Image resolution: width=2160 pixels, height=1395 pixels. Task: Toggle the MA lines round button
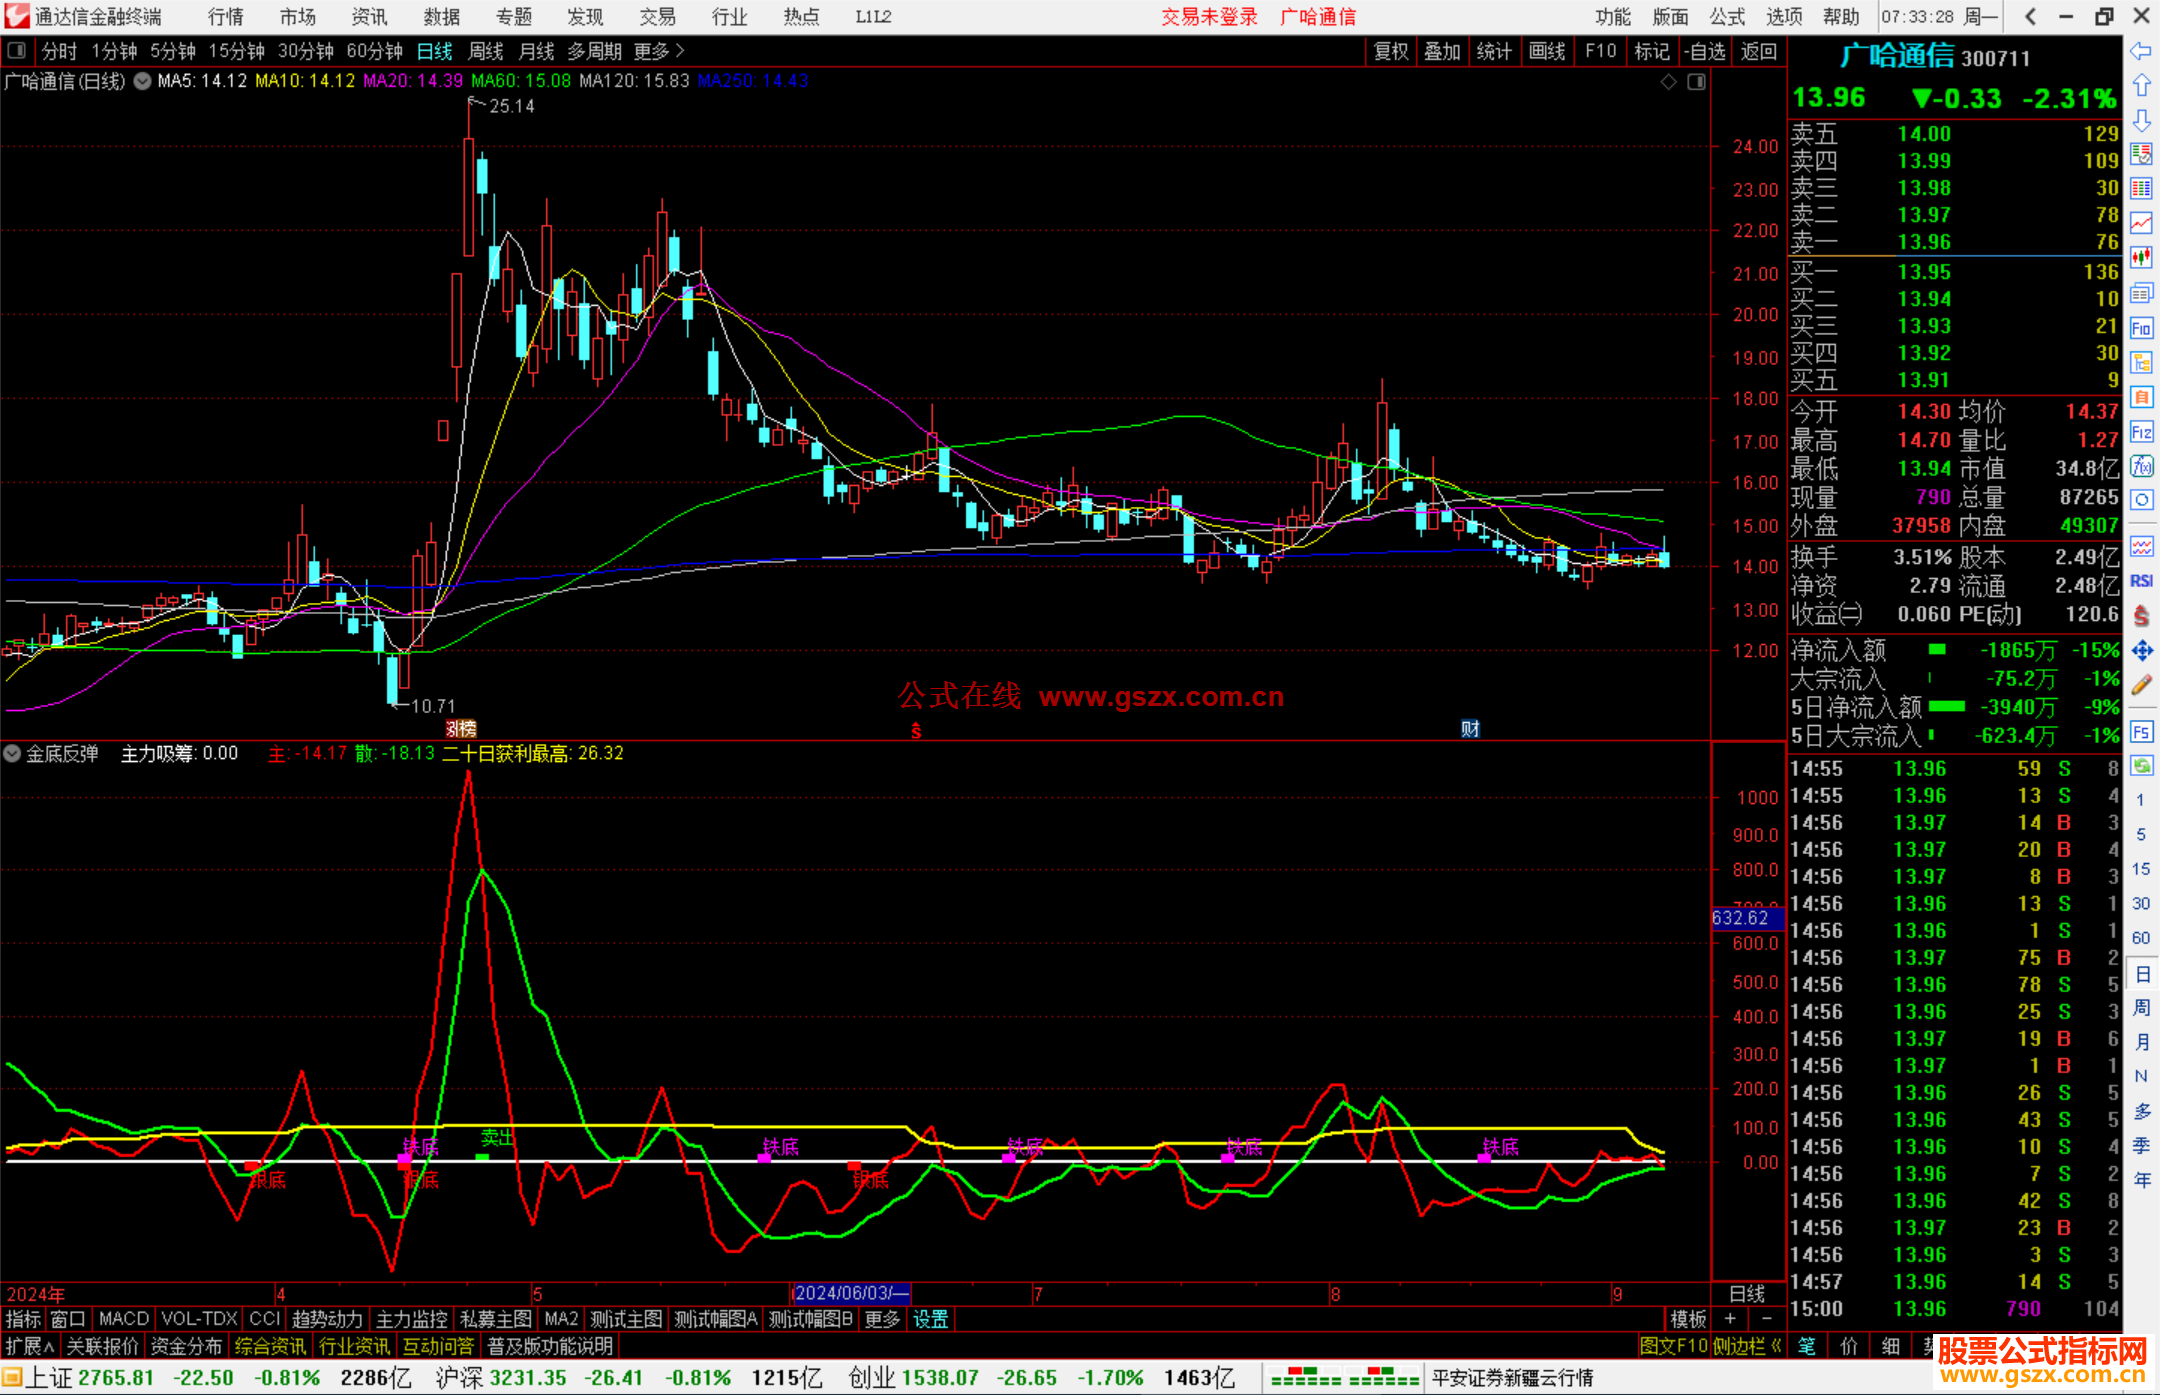(143, 81)
